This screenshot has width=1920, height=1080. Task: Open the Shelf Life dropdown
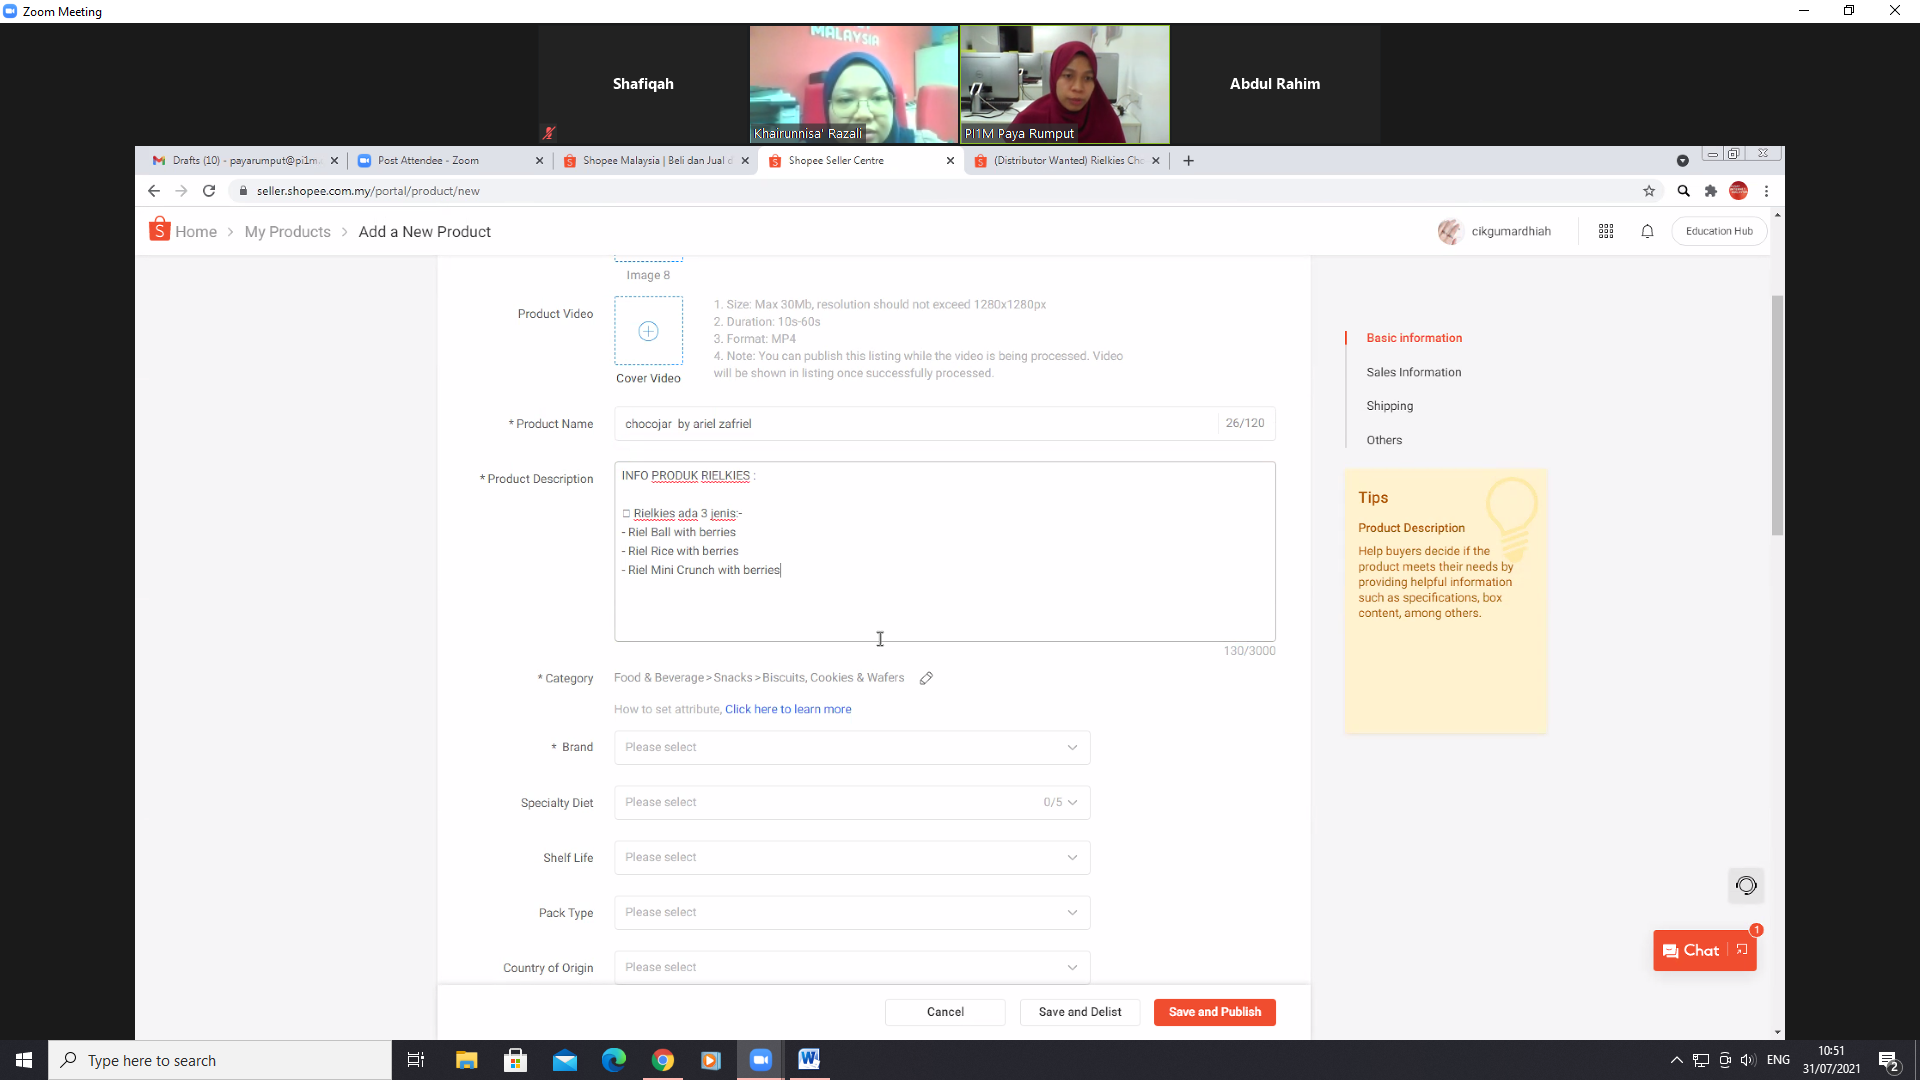[x=852, y=857]
